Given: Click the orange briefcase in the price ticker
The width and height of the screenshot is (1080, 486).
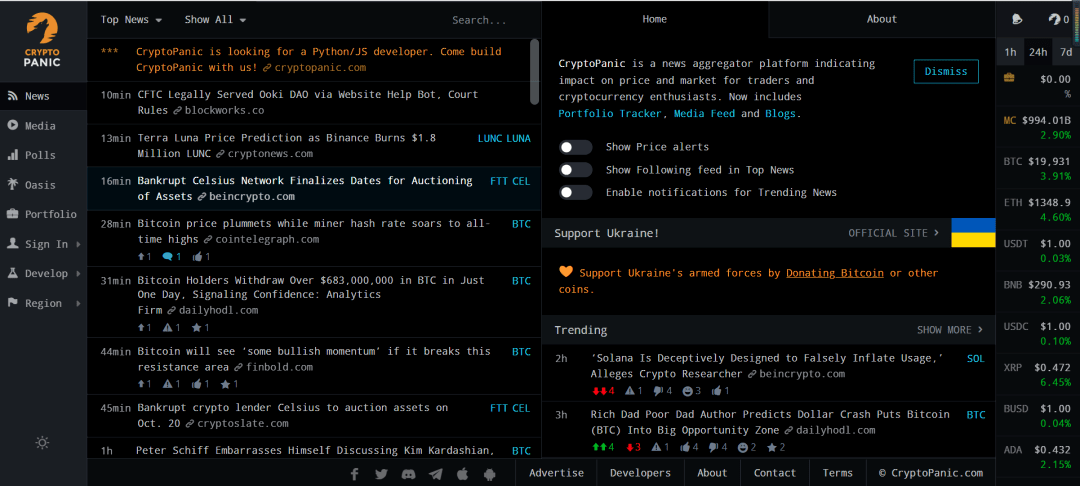Looking at the screenshot, I should 1009,78.
